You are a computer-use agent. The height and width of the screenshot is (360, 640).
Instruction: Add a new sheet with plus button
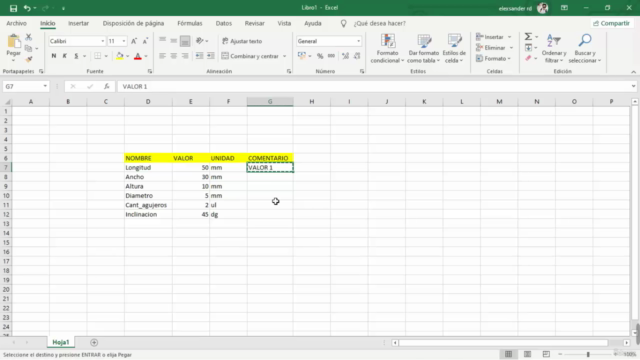[x=94, y=342]
